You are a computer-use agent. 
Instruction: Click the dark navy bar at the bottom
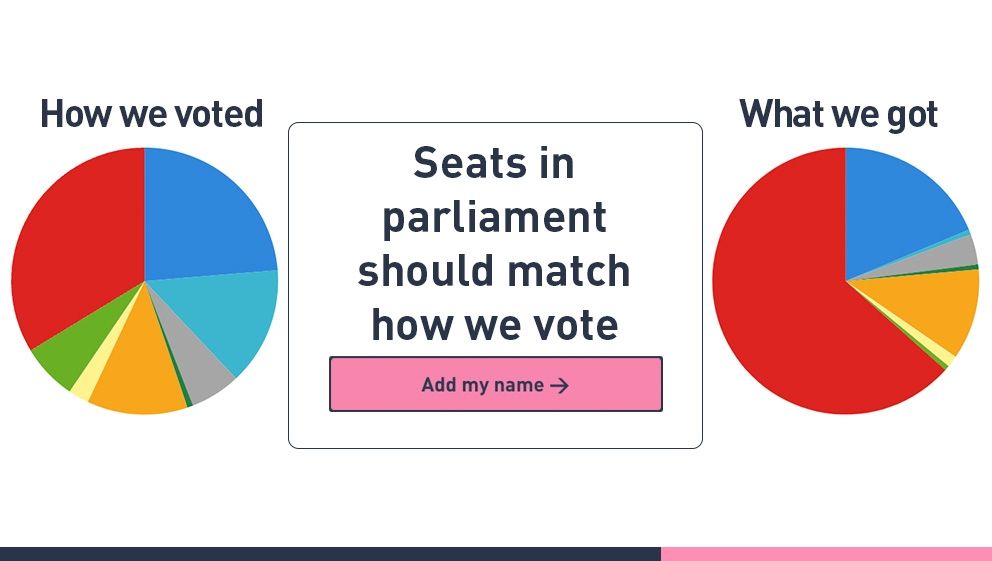[x=330, y=554]
